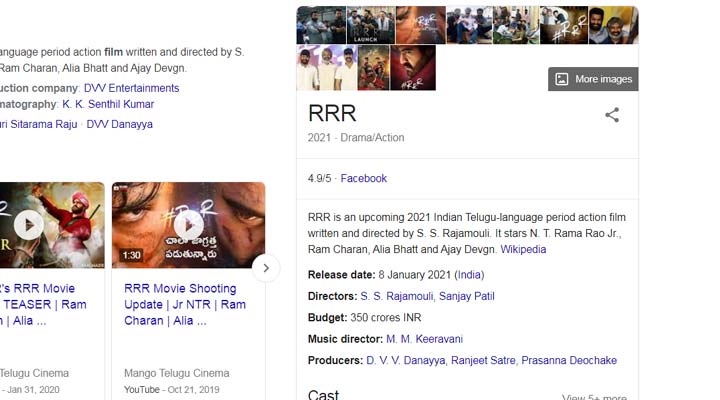Play the RRR Movie Shooting Update video
The image size is (720, 400).
point(188,224)
